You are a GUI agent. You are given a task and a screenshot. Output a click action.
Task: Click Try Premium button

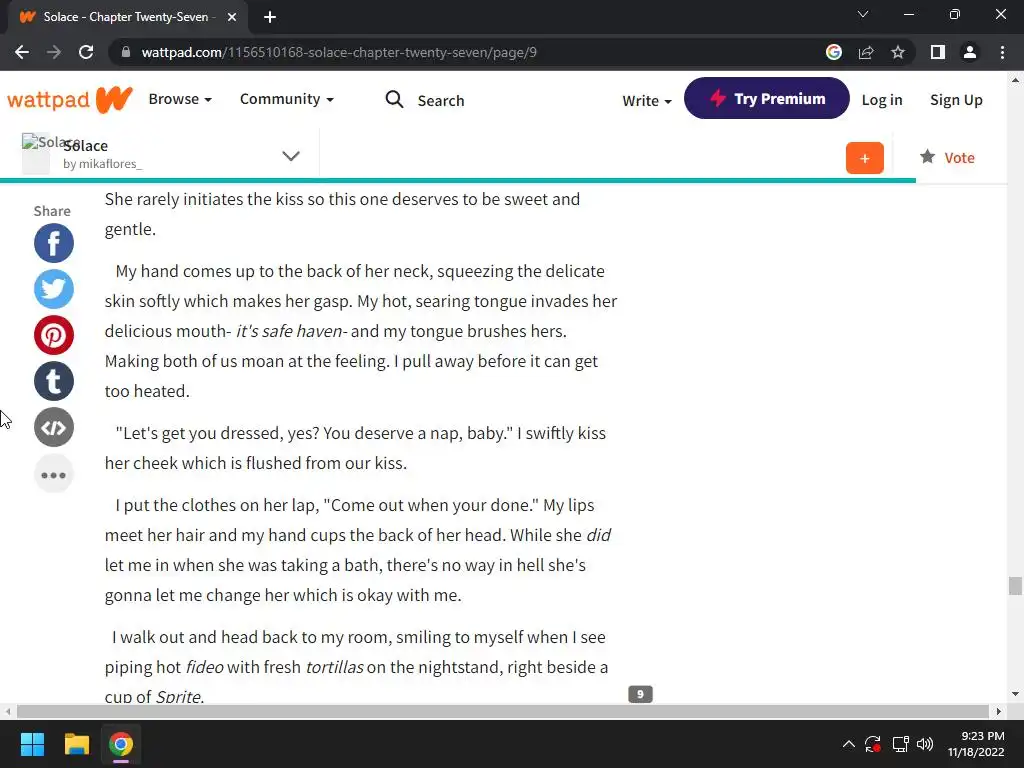[x=767, y=99]
